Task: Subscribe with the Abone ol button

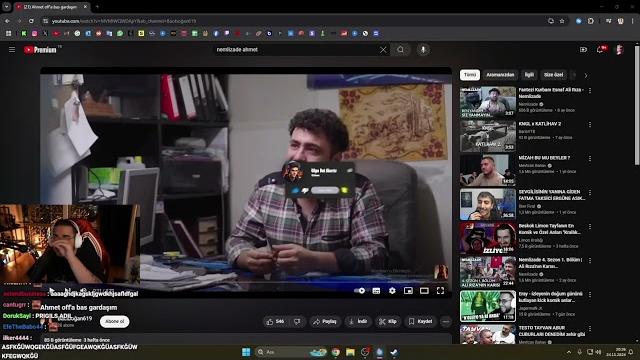Action: point(115,322)
